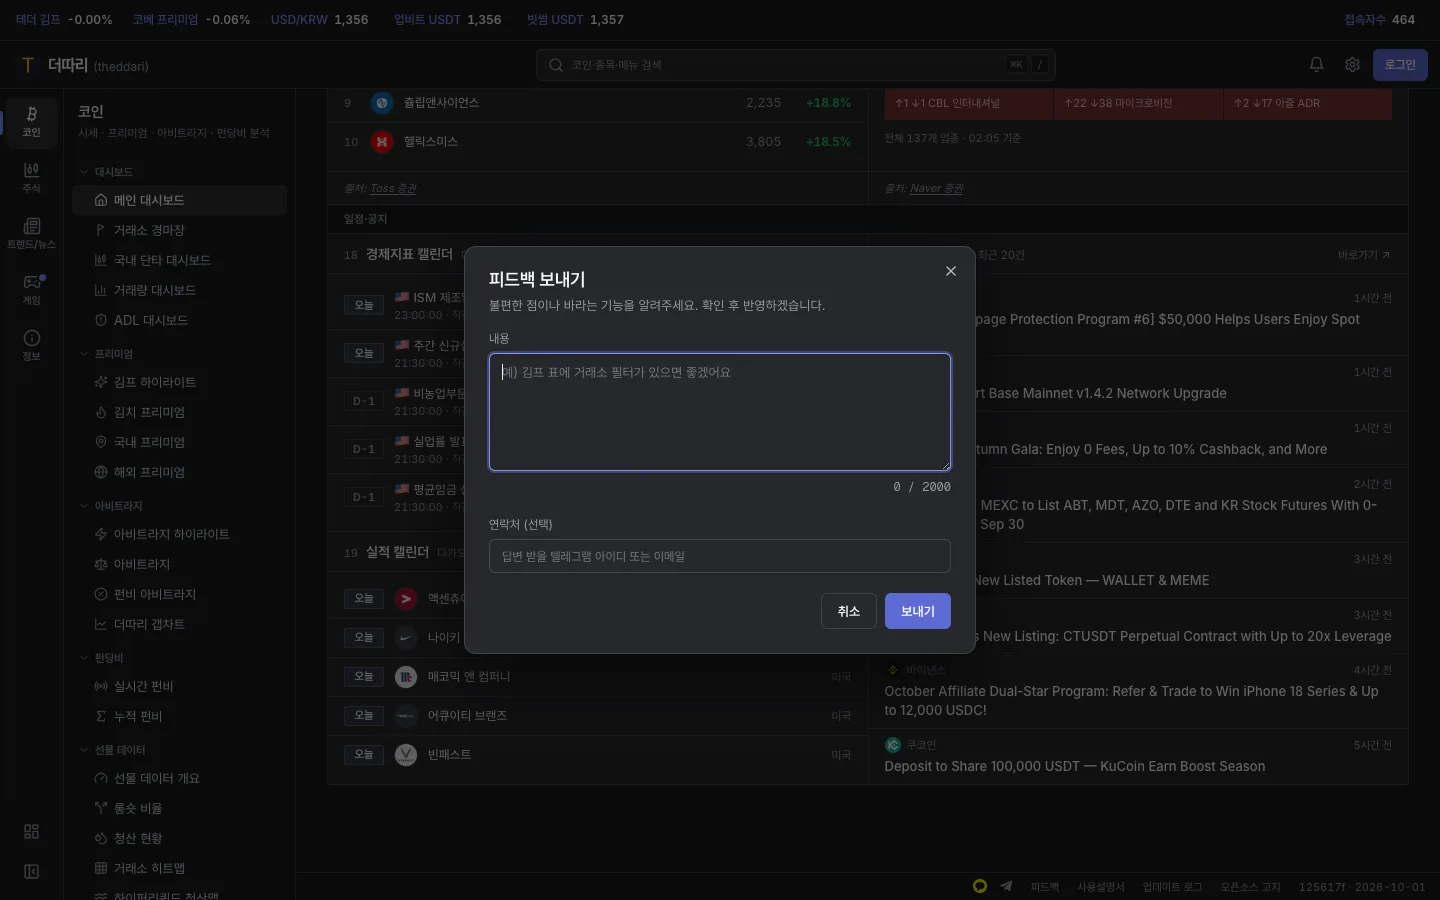The width and height of the screenshot is (1440, 900).
Task: Click the grid apps icon at rail bottom
Action: pyautogui.click(x=32, y=832)
